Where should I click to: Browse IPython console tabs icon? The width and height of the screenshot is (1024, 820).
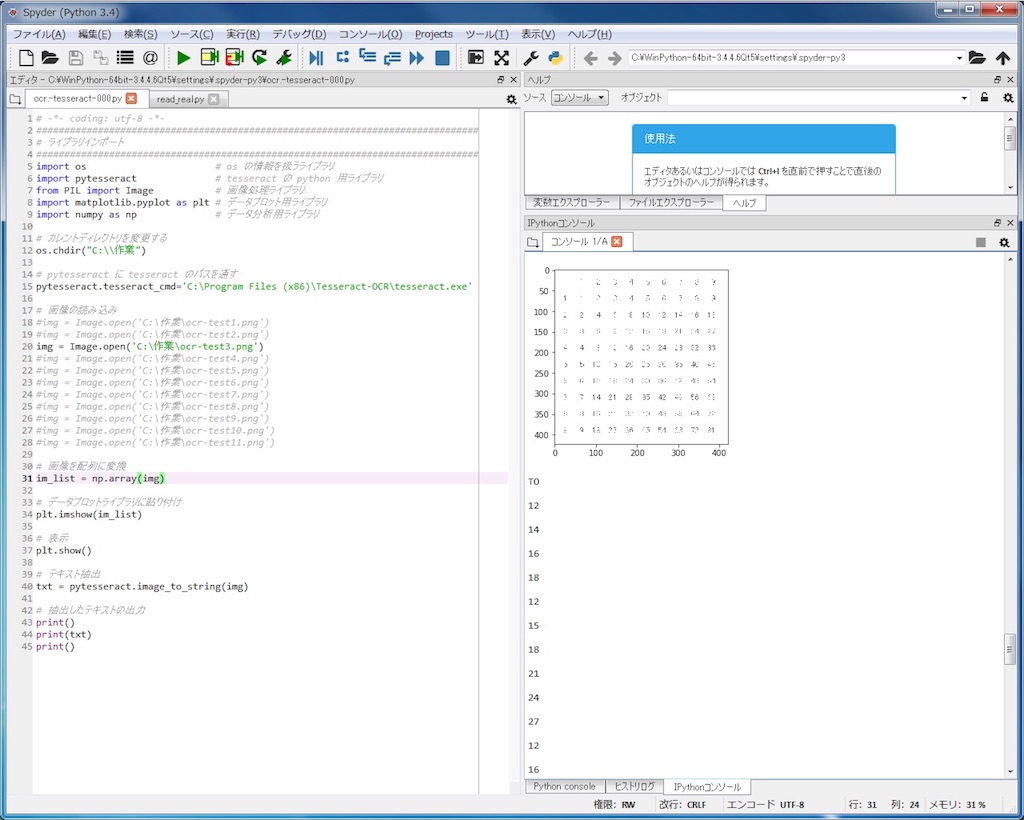pyautogui.click(x=533, y=242)
